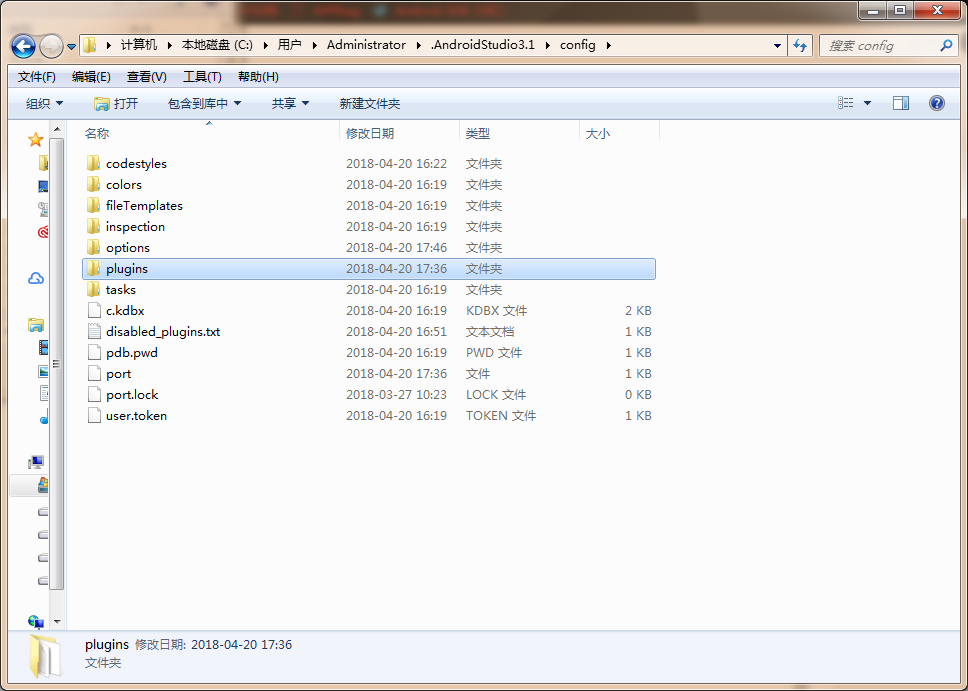Image resolution: width=968 pixels, height=691 pixels.
Task: Select the plugins folder row
Action: point(369,268)
